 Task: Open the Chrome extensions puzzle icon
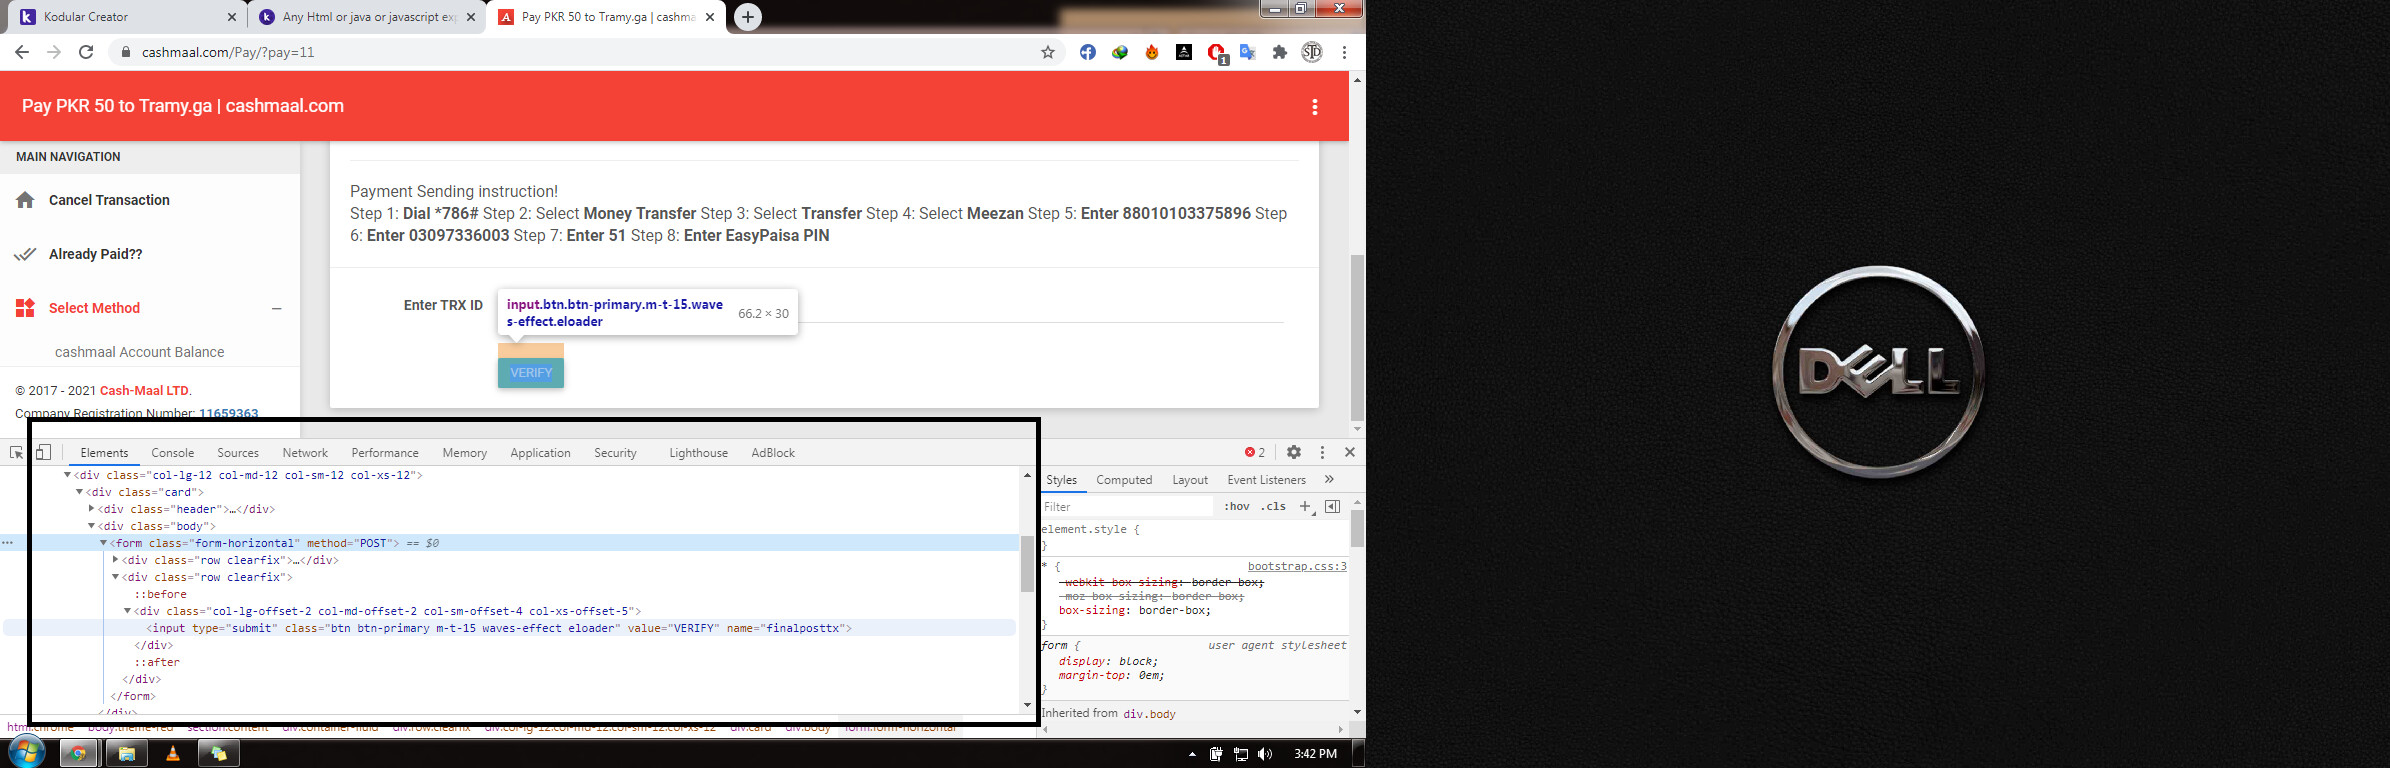[1279, 52]
